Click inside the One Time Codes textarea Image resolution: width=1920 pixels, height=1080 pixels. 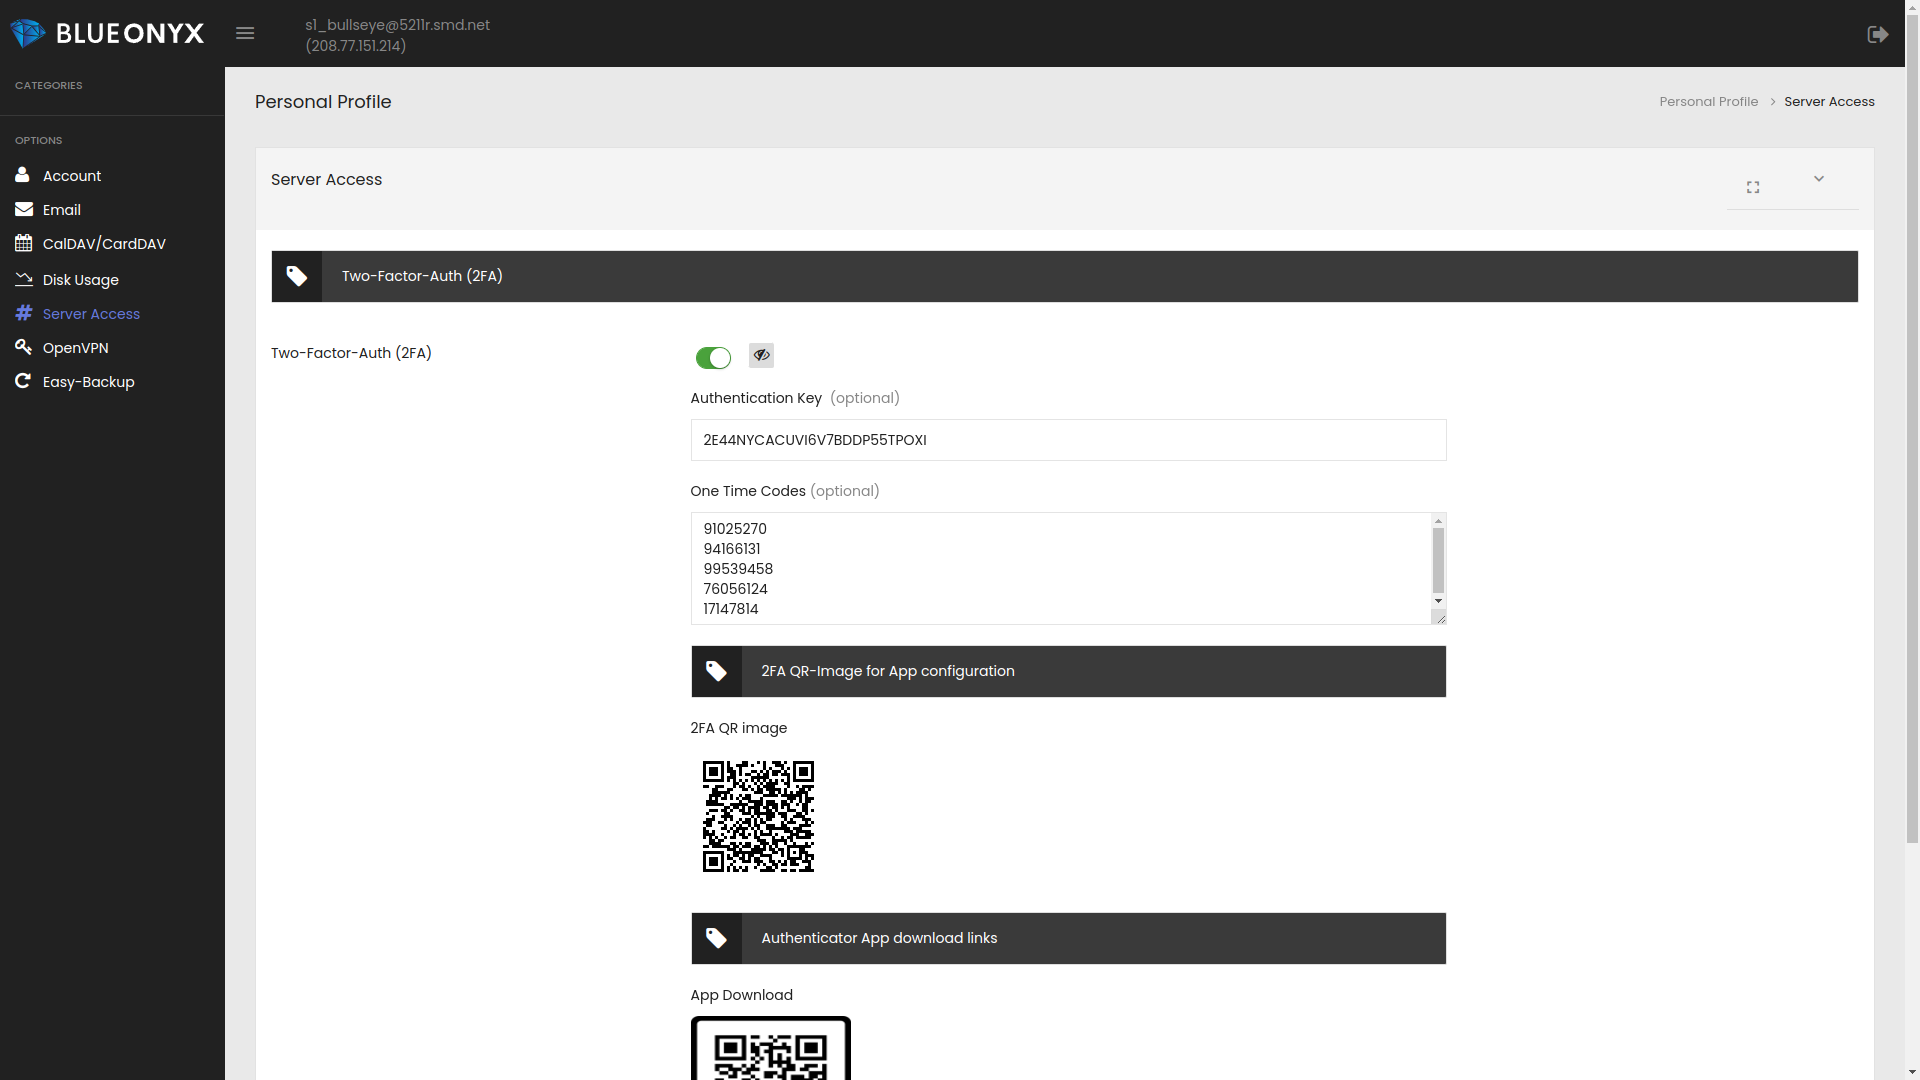(x=1060, y=568)
